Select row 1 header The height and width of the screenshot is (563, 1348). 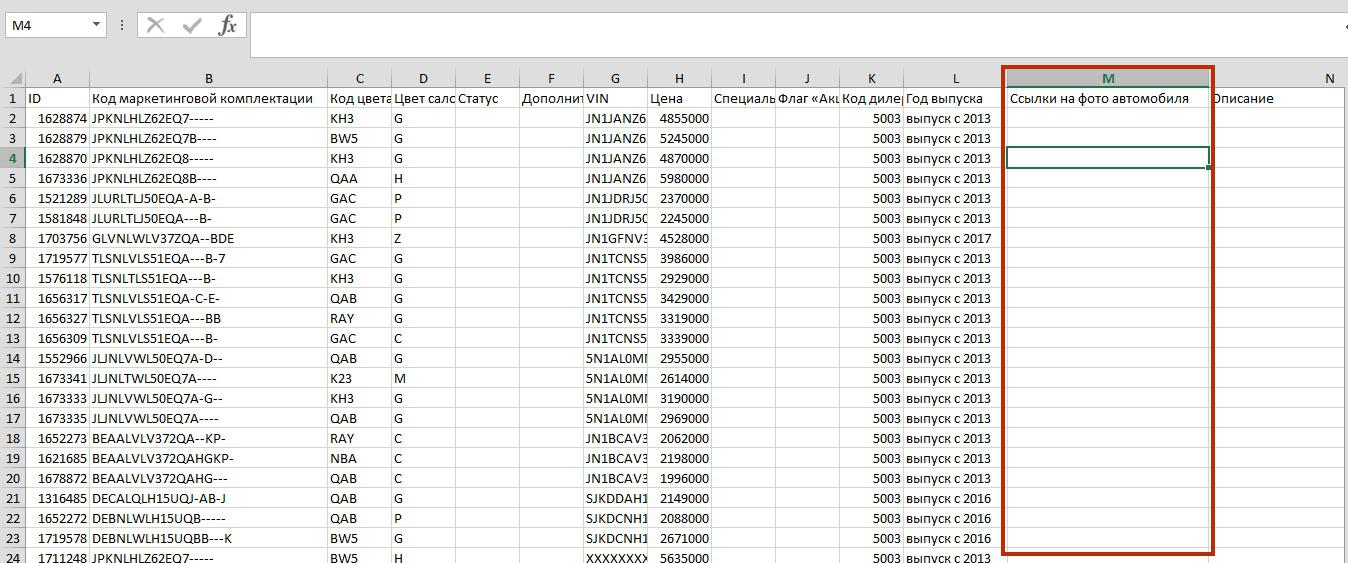13,98
